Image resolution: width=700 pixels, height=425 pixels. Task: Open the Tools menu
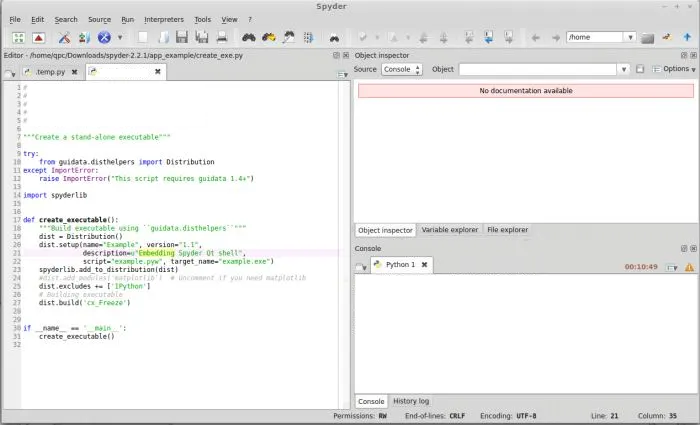(x=202, y=20)
